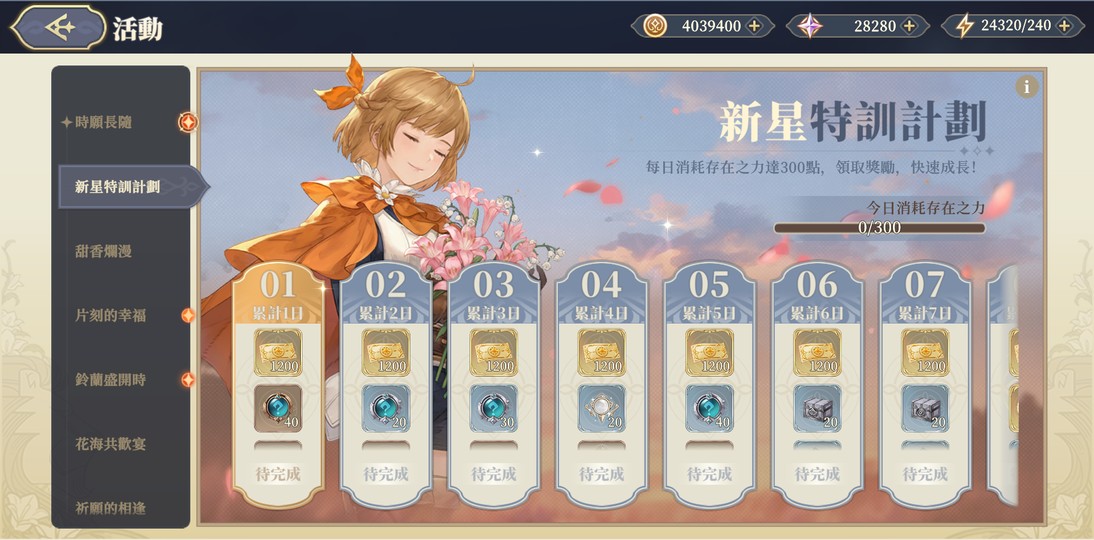Click the gold coin currency icon
Viewport: 1094px width, 540px height.
(x=654, y=27)
